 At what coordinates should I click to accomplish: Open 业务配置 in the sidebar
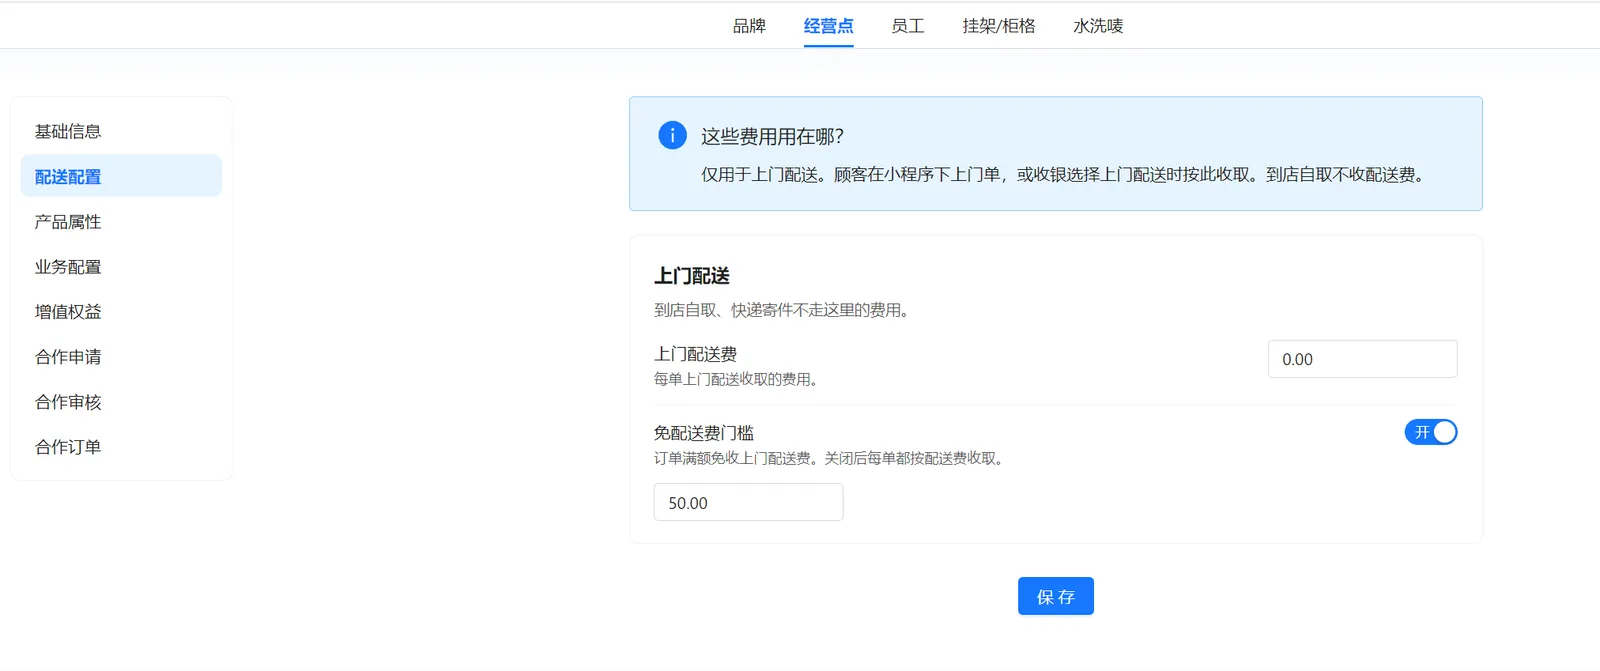click(121, 266)
